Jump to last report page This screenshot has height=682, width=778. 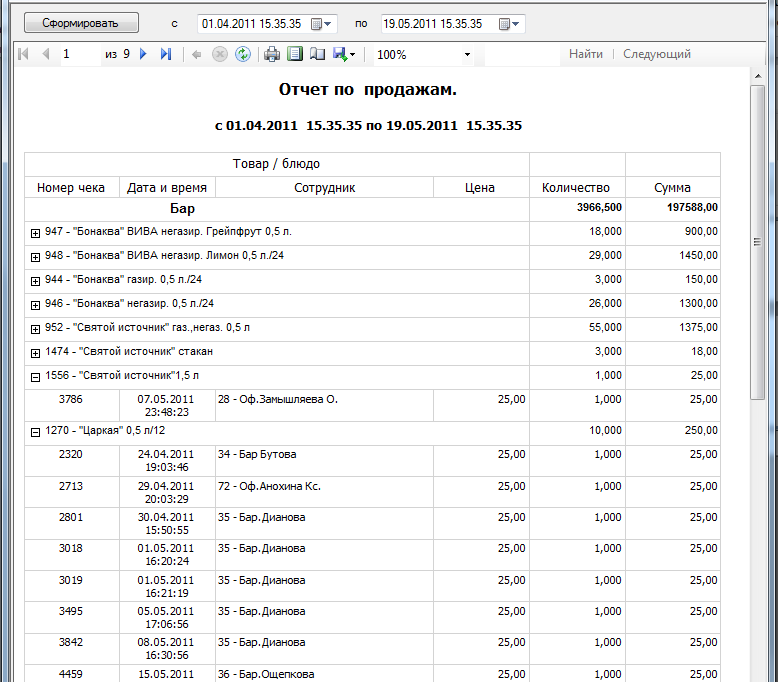pyautogui.click(x=166, y=54)
